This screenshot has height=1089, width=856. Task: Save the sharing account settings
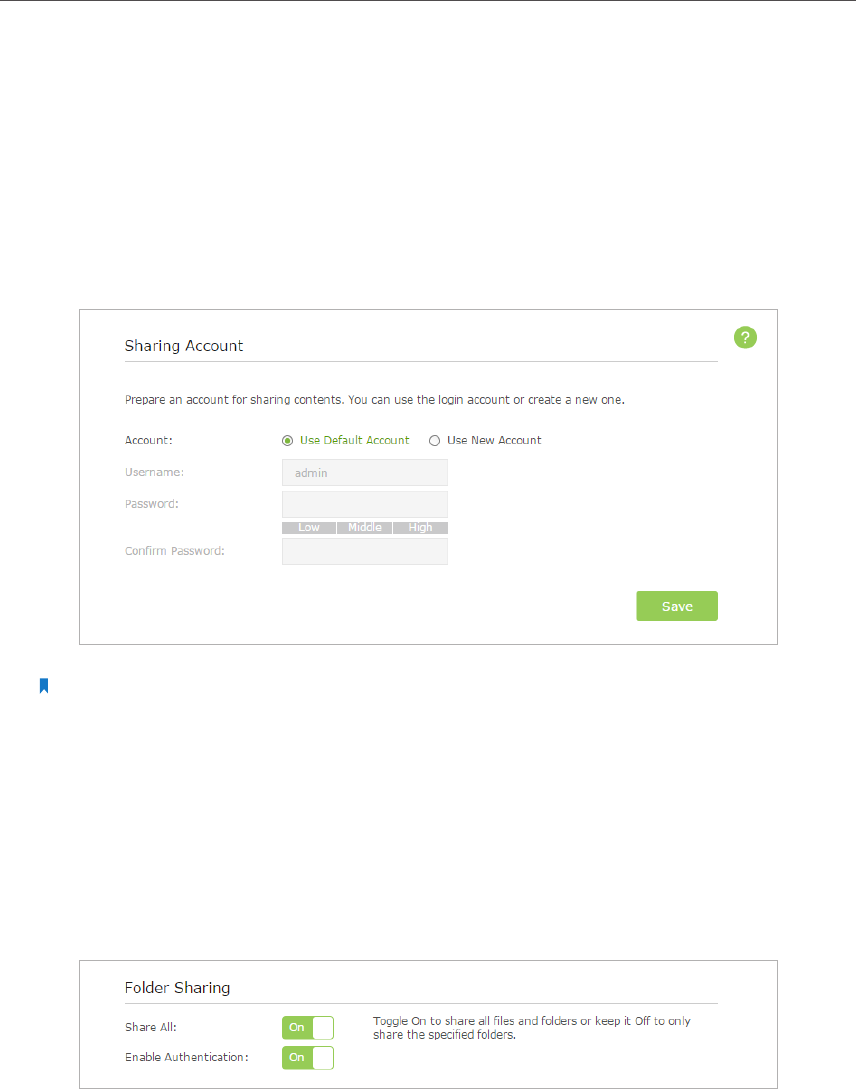(x=677, y=606)
